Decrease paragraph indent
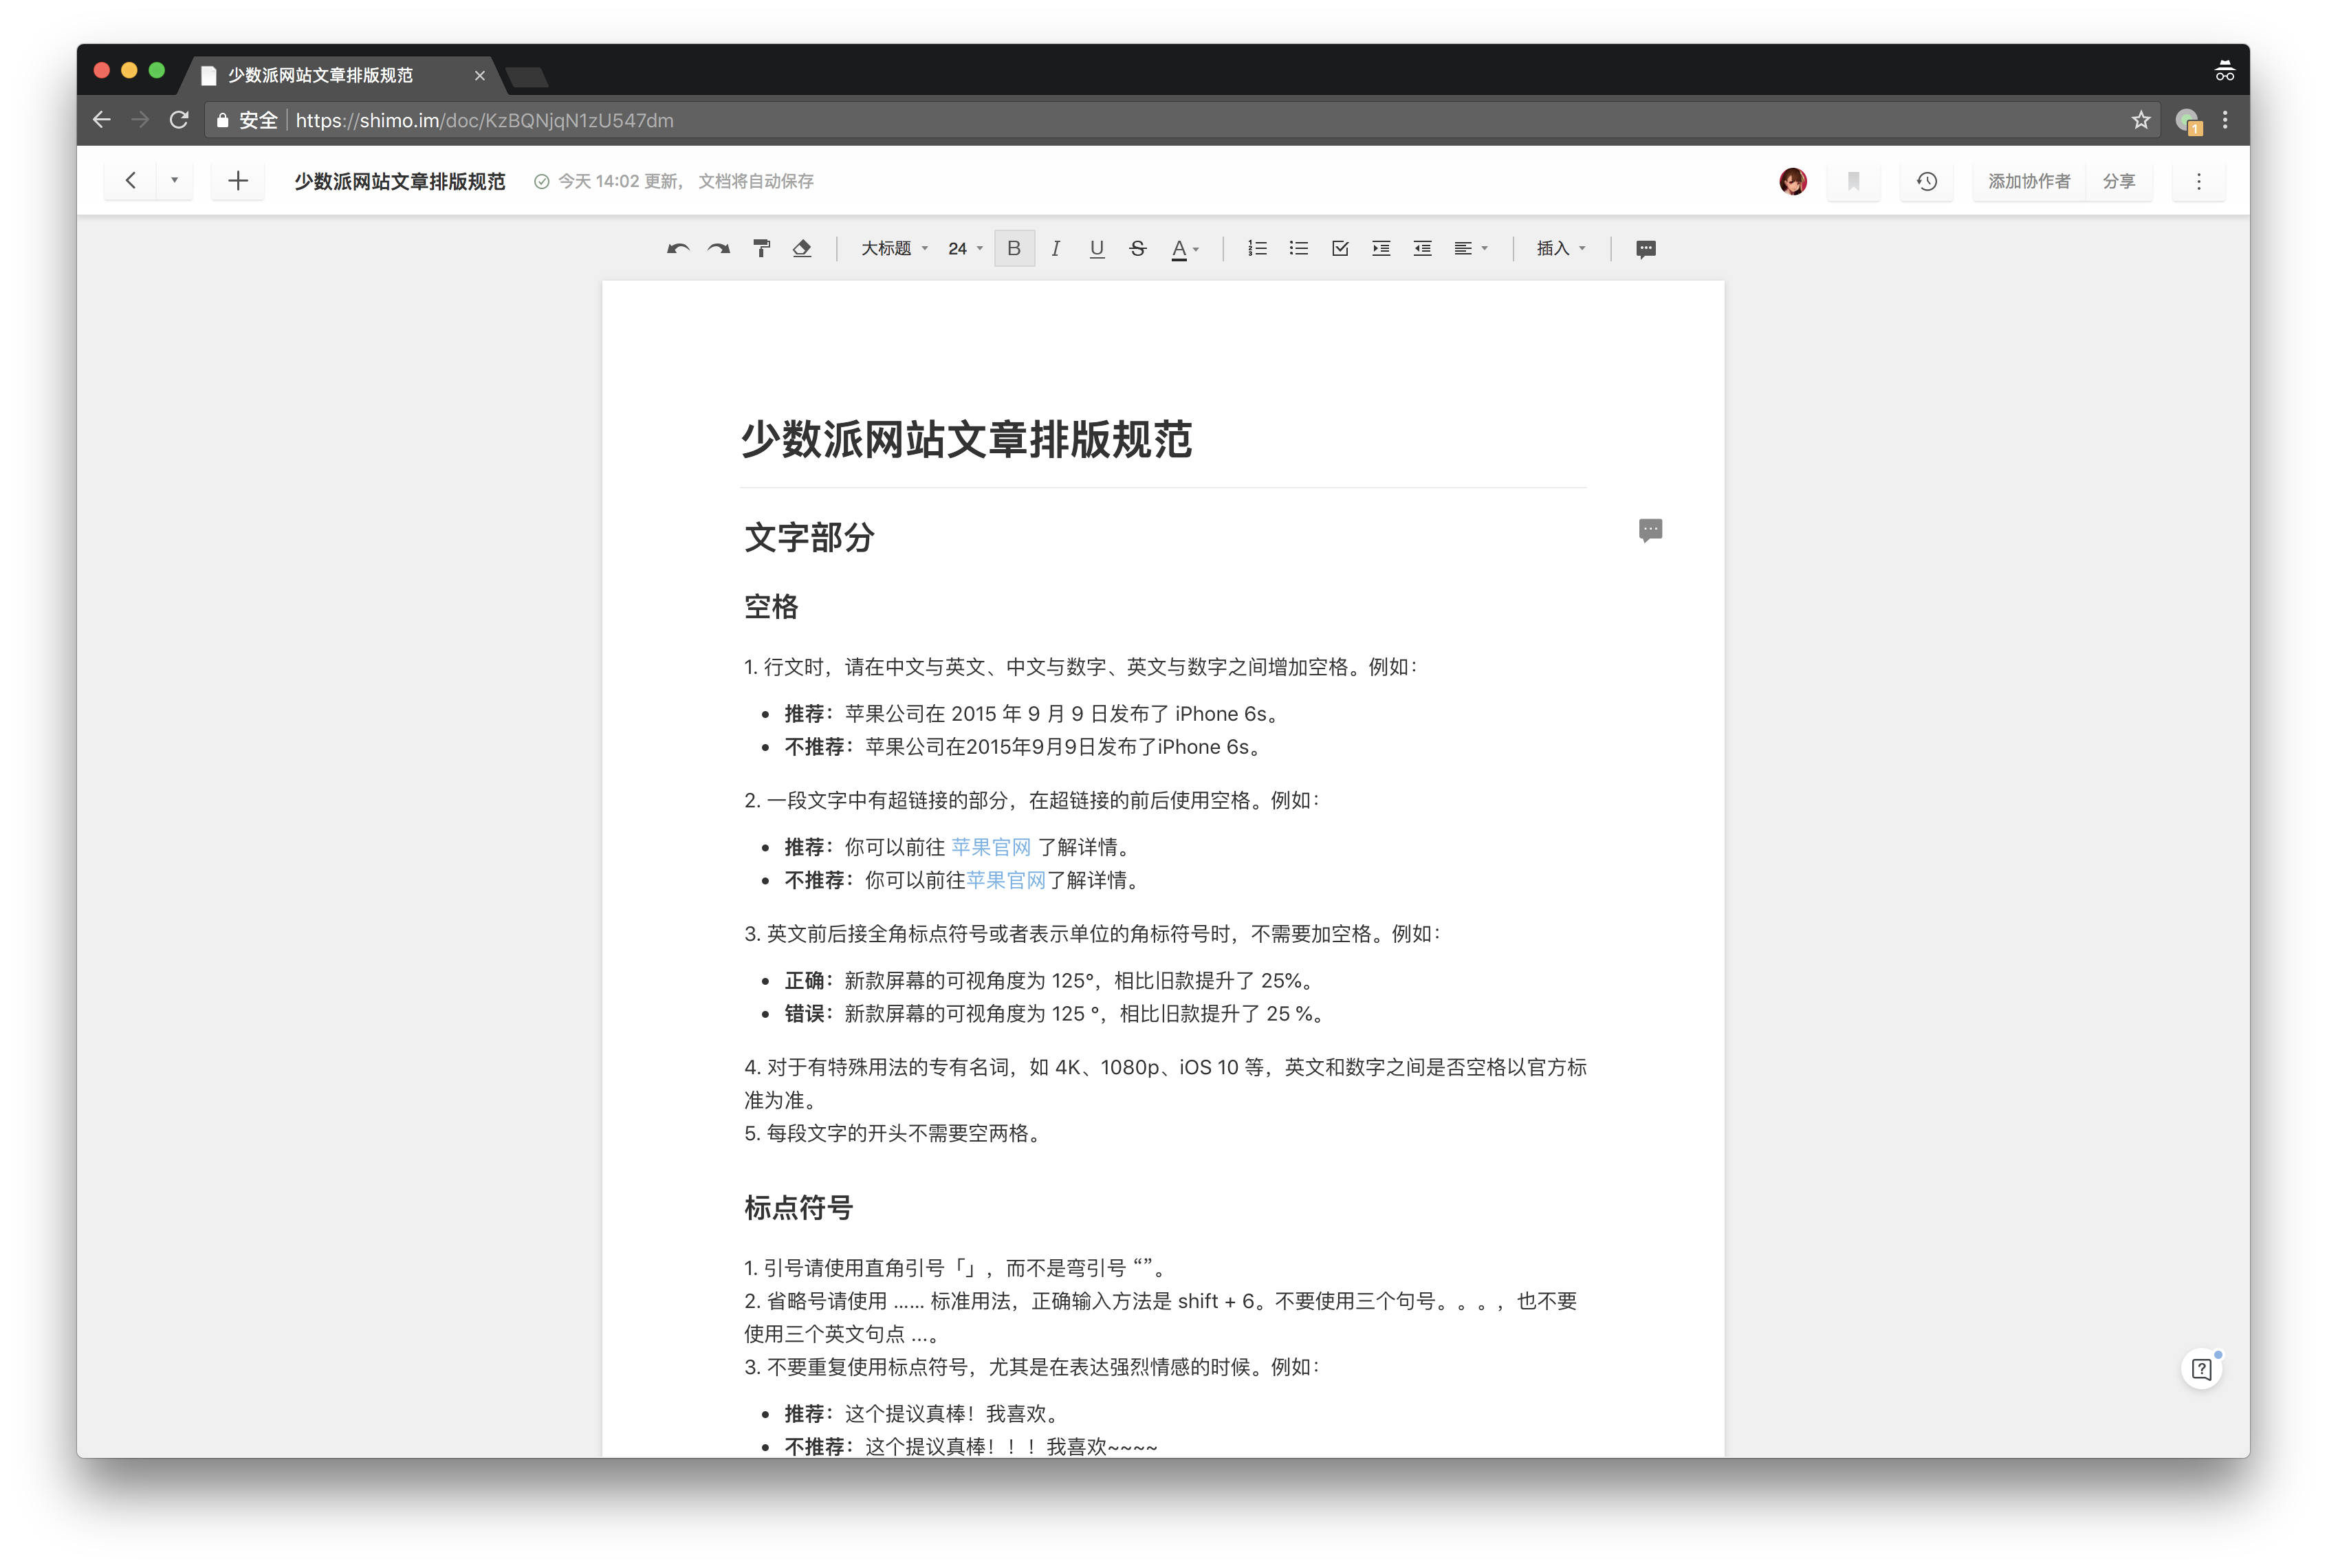This screenshot has height=1568, width=2327. pyautogui.click(x=1422, y=249)
